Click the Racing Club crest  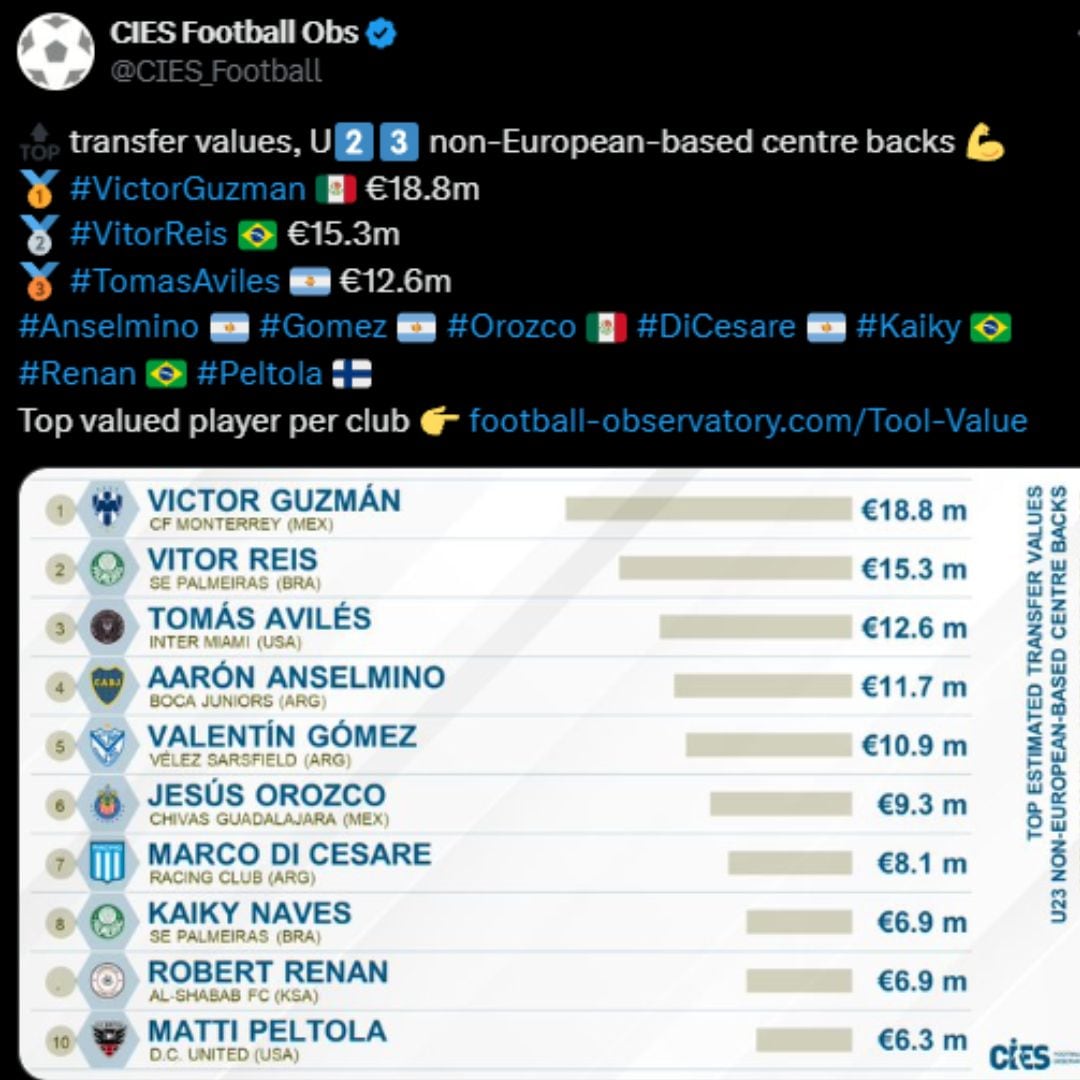tap(107, 863)
